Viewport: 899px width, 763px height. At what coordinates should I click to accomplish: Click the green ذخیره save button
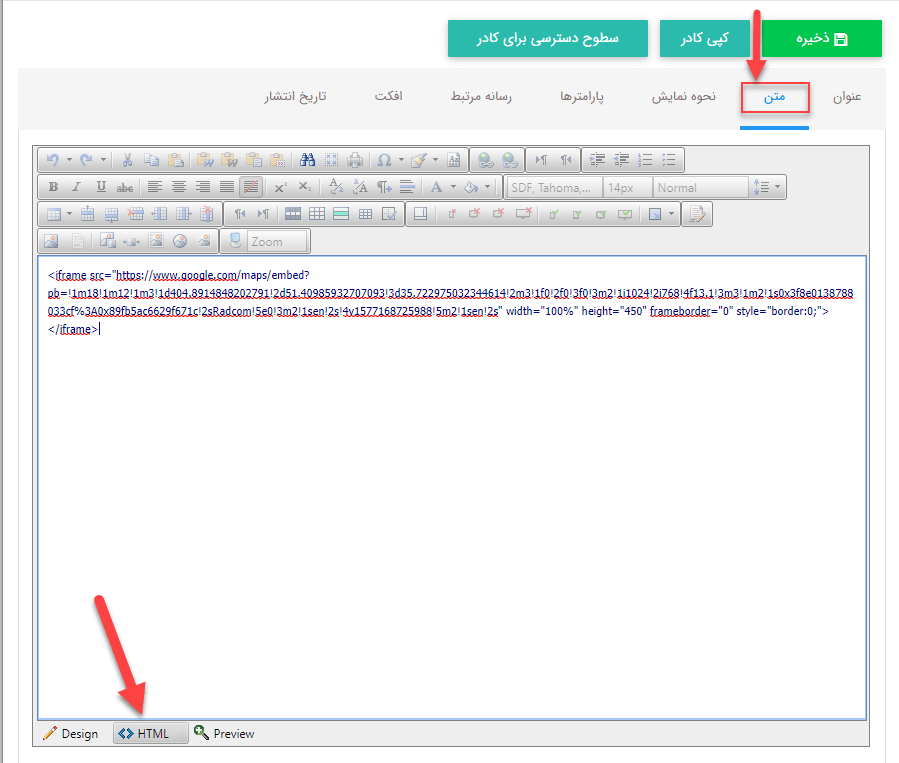[x=821, y=38]
